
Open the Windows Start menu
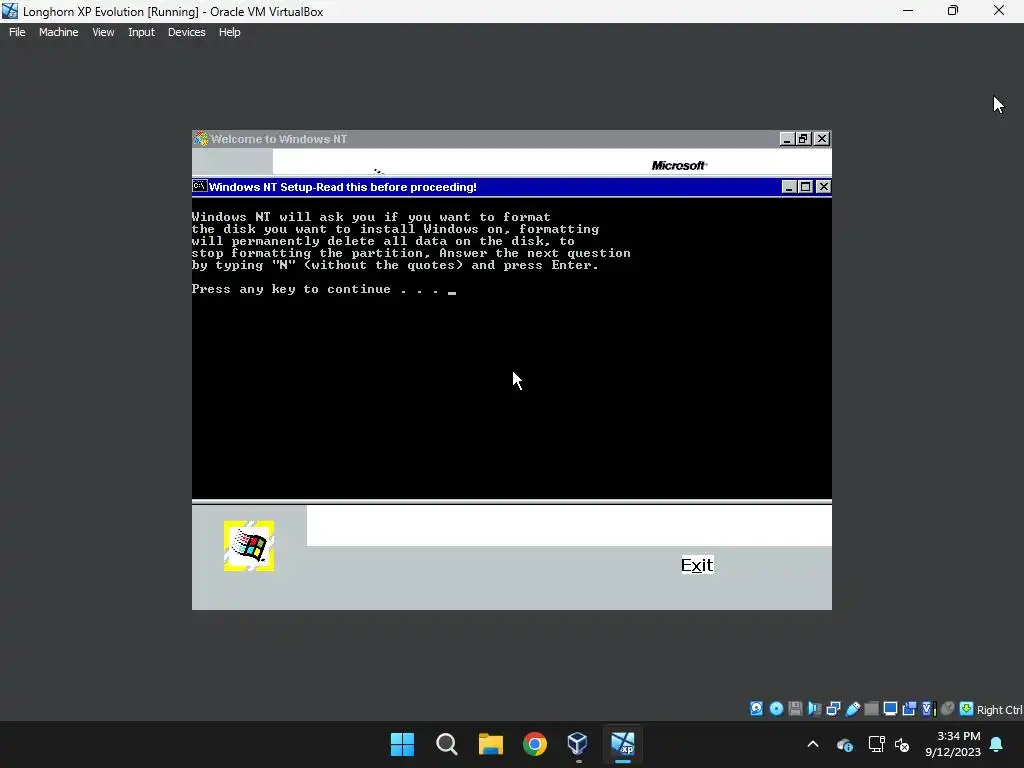pos(402,744)
